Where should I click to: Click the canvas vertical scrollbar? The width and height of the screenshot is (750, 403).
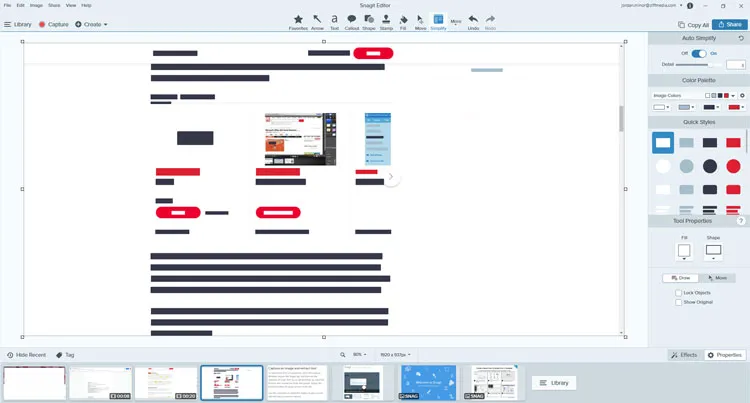click(x=621, y=119)
